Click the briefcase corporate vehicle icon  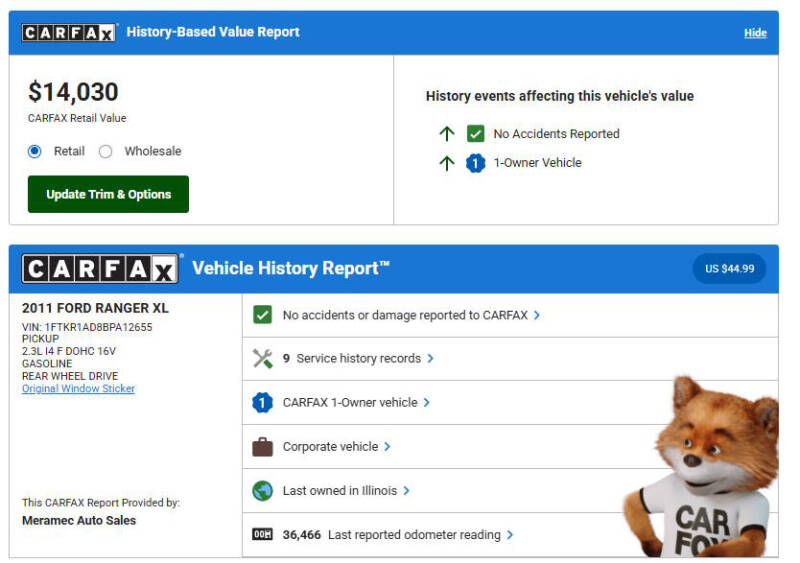click(262, 447)
